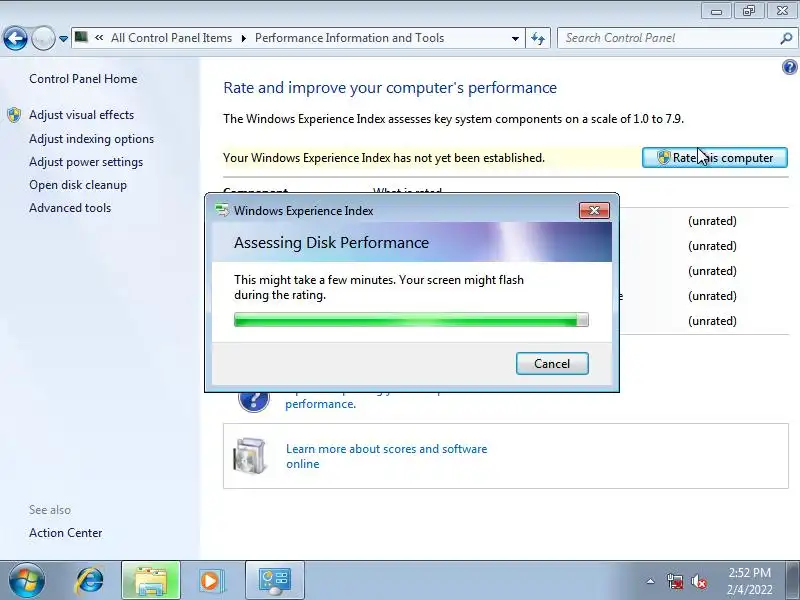This screenshot has width=800, height=600.
Task: Close the Windows Experience Index dialog
Action: (x=594, y=211)
